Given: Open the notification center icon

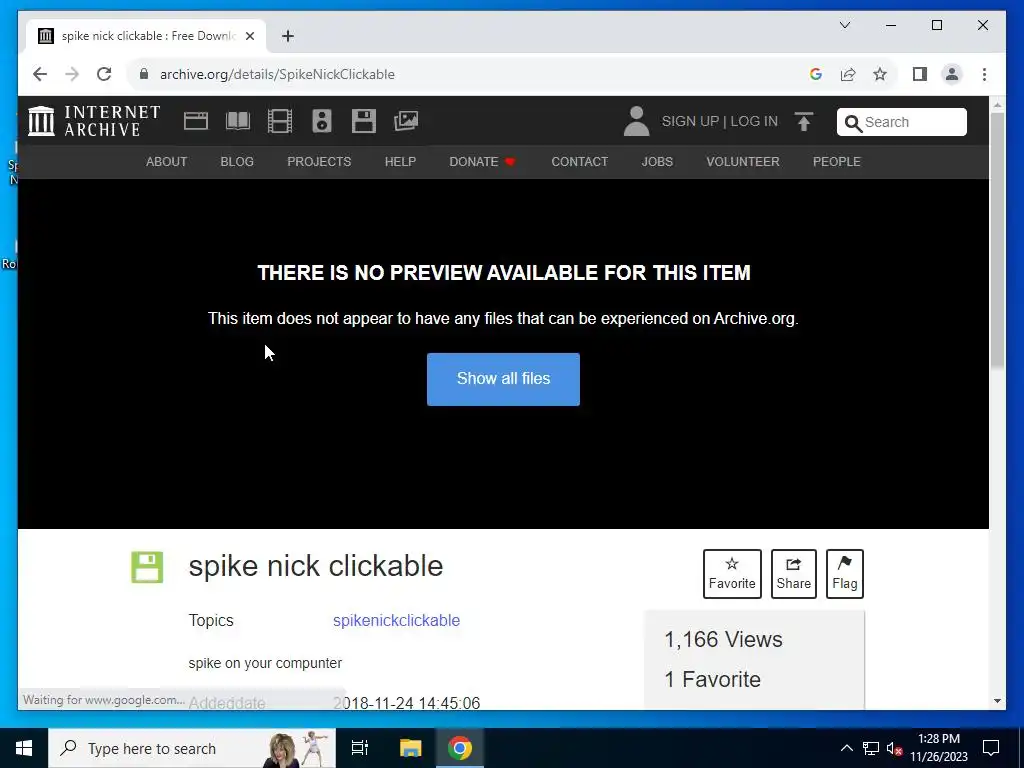Looking at the screenshot, I should point(991,748).
